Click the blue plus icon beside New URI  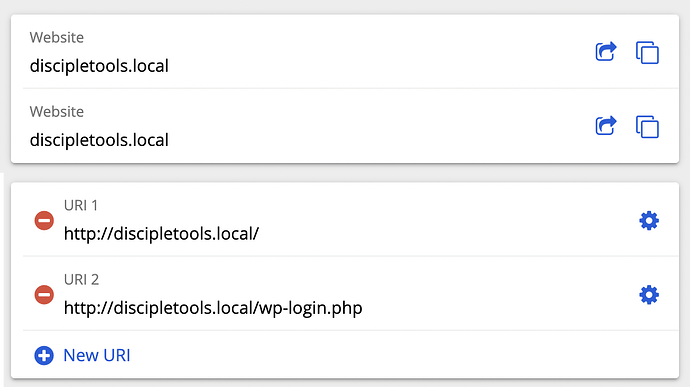(x=44, y=355)
